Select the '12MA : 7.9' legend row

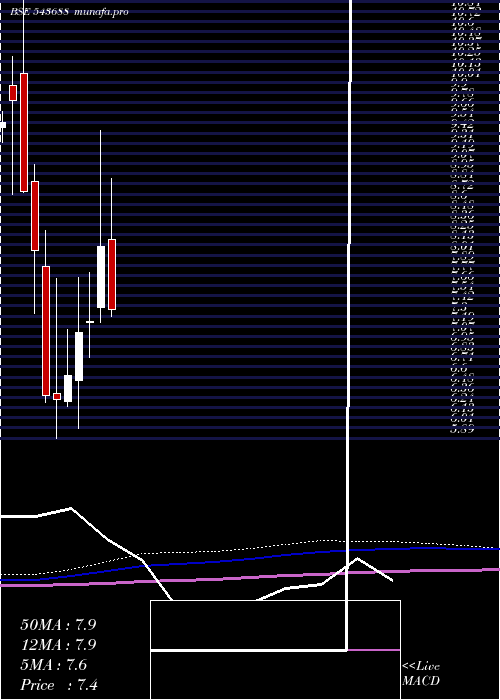click(x=58, y=645)
